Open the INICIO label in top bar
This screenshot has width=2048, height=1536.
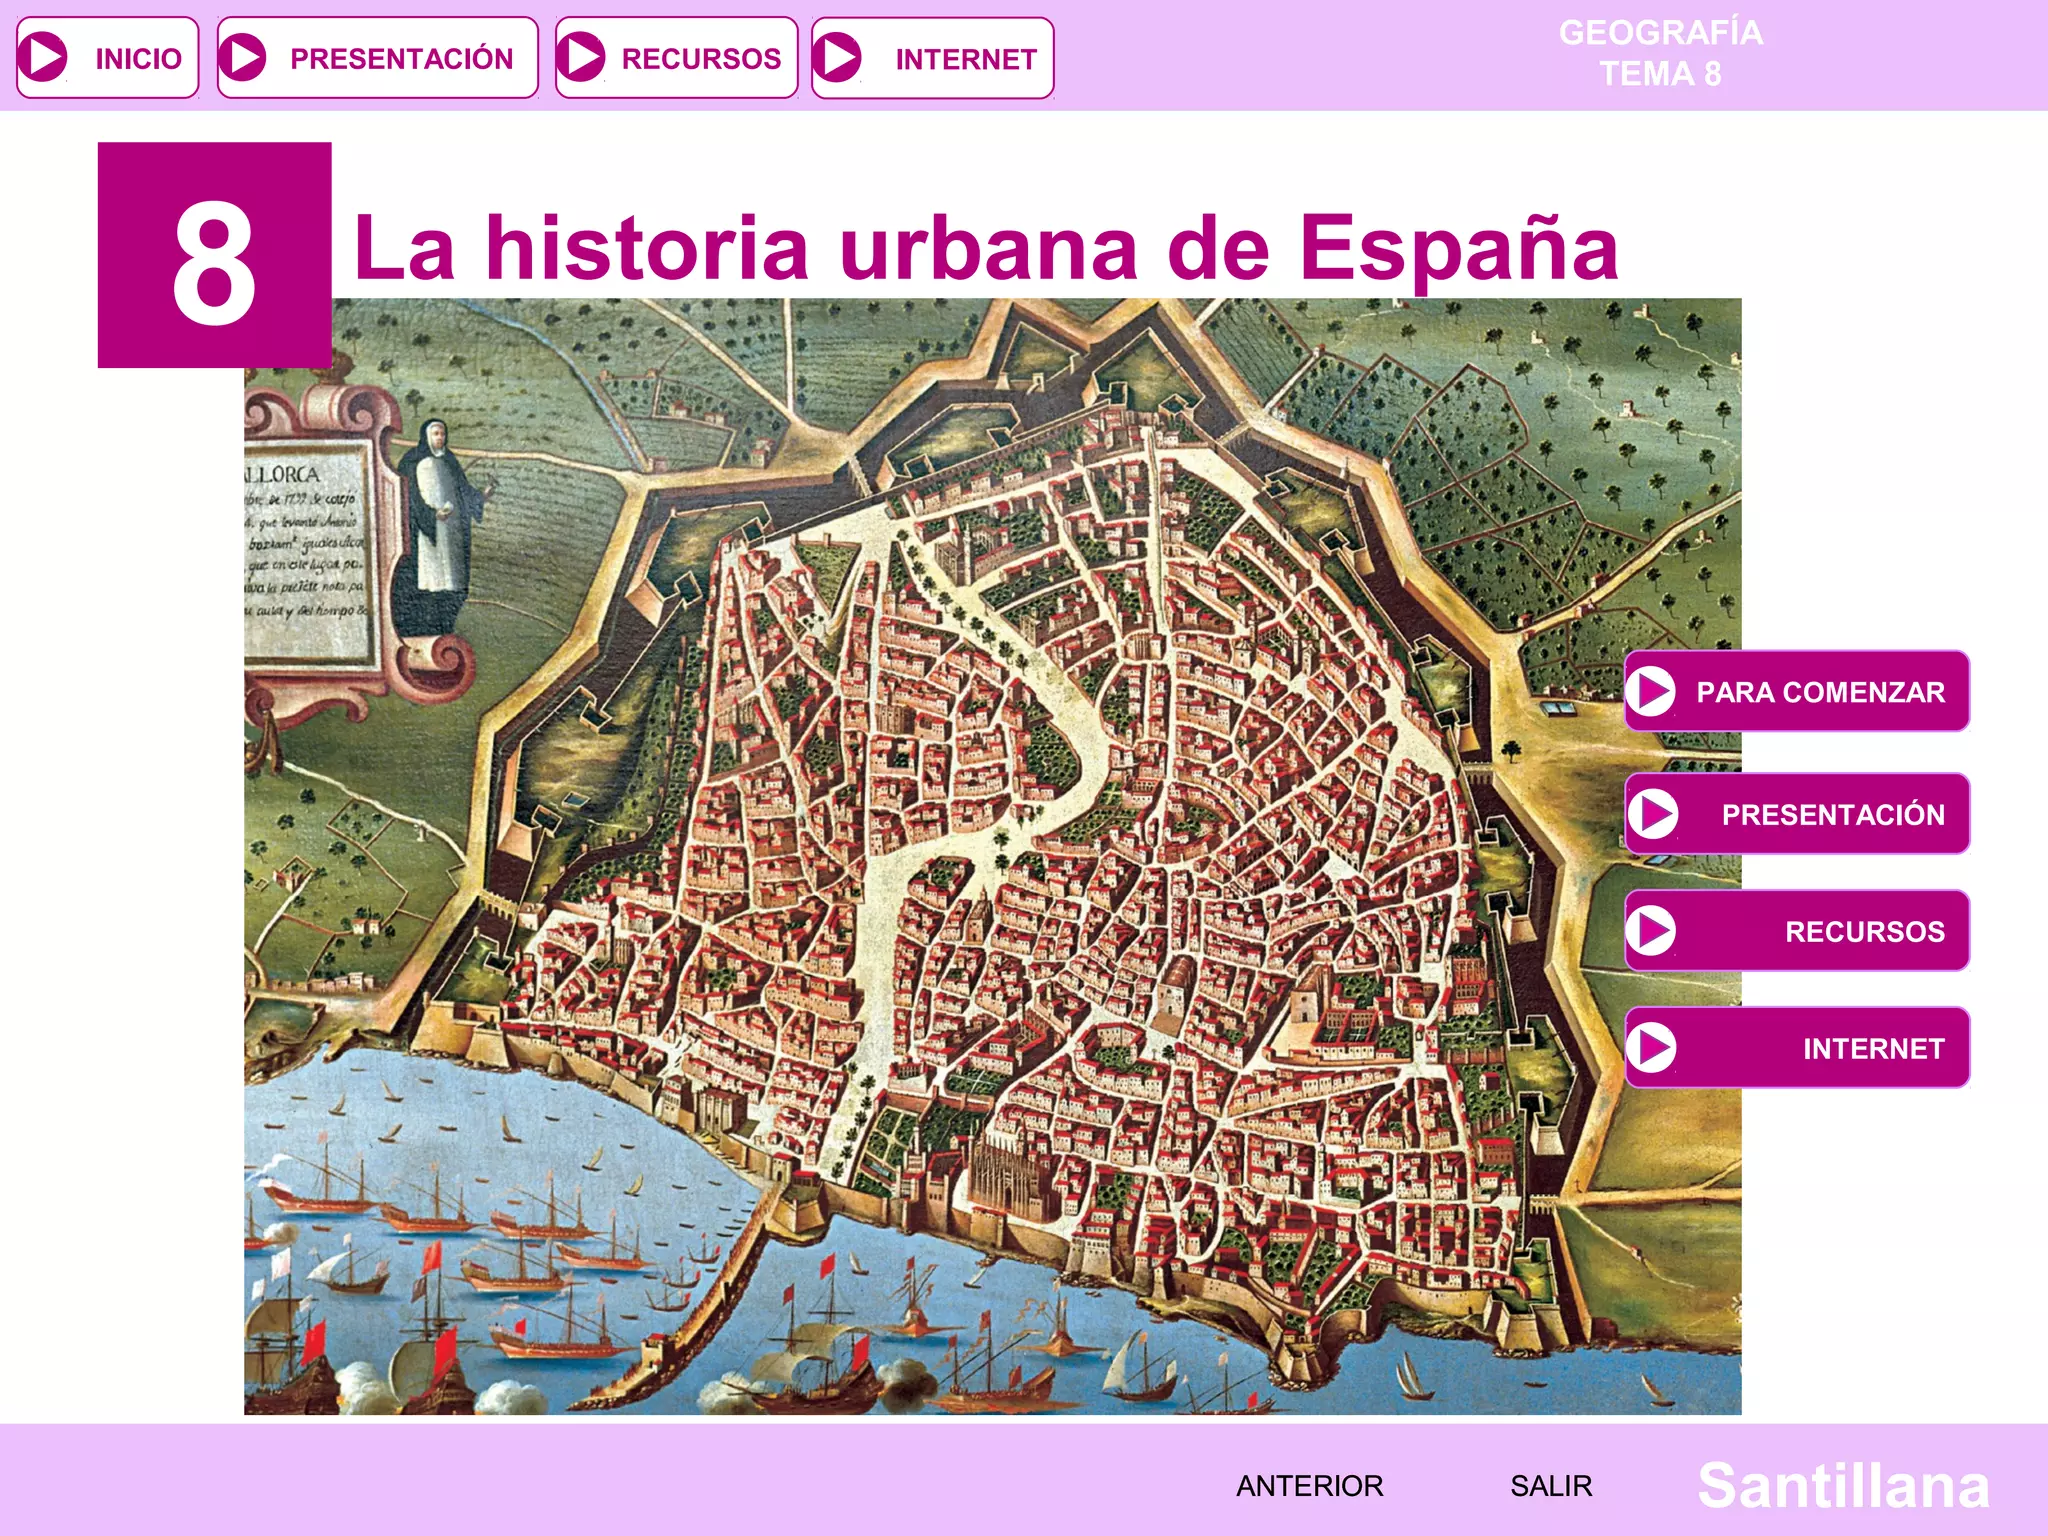coord(138,59)
